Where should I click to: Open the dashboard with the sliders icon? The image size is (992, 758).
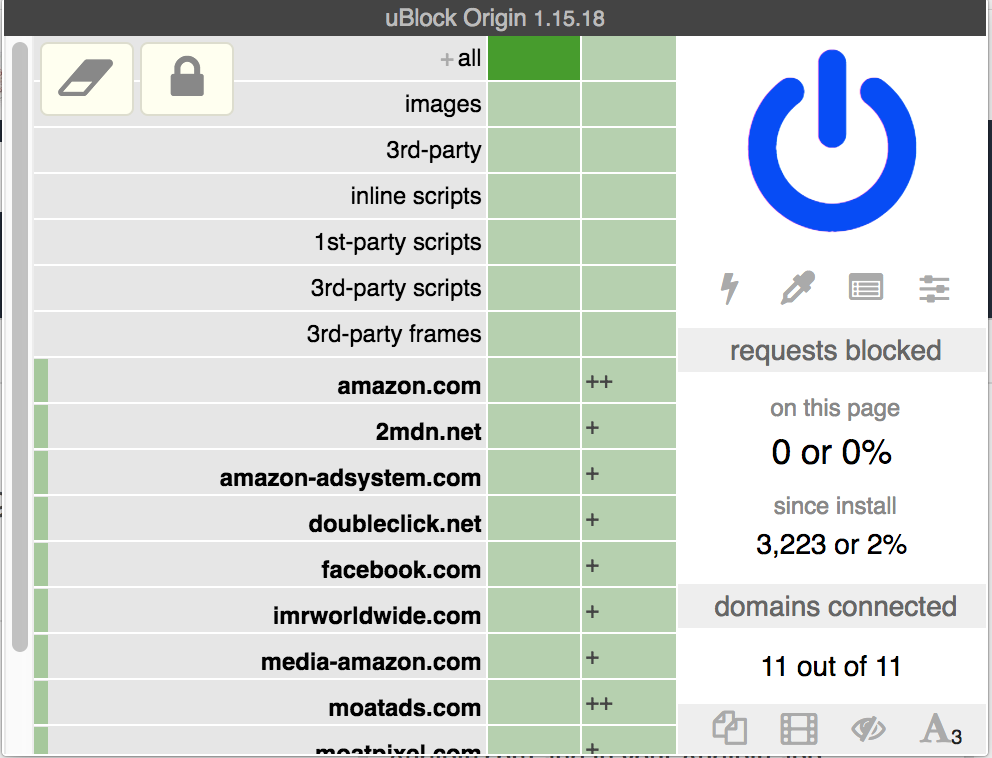[934, 288]
